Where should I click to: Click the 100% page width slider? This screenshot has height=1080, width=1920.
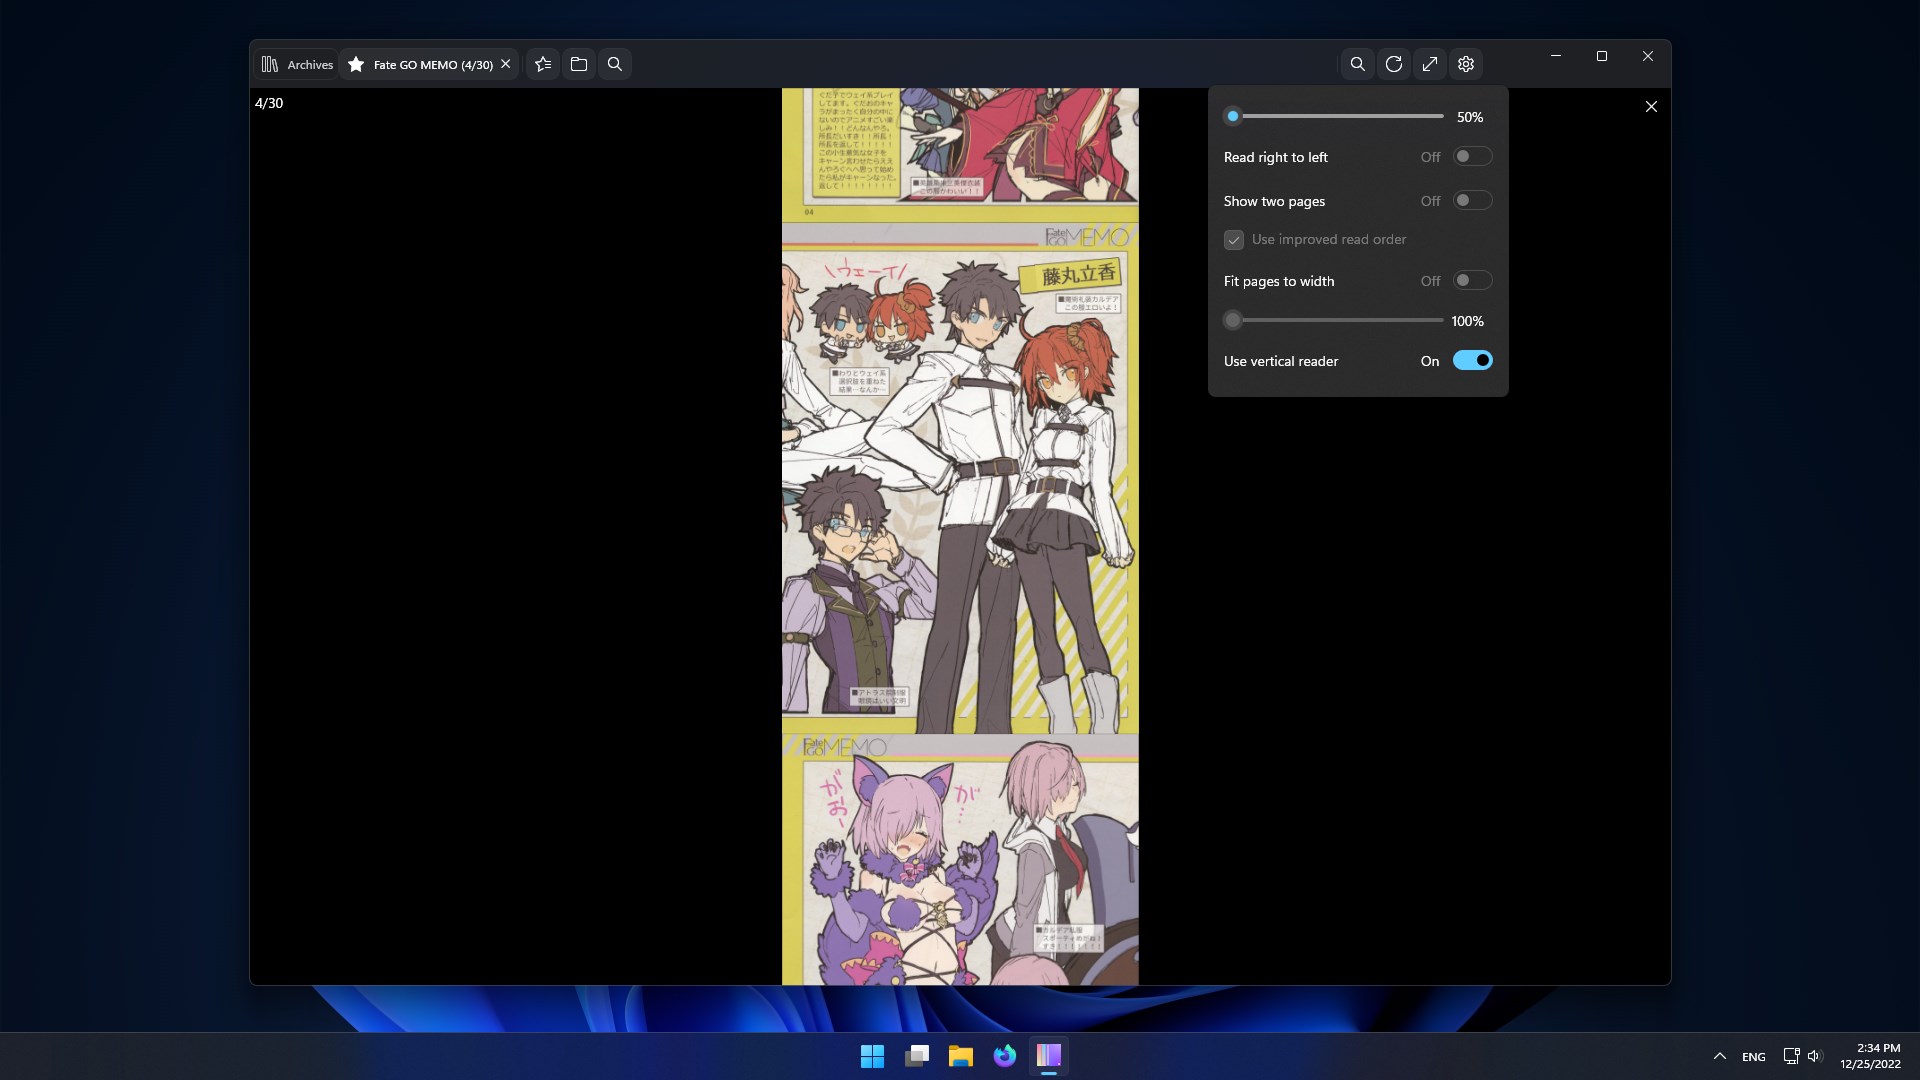pyautogui.click(x=1233, y=321)
